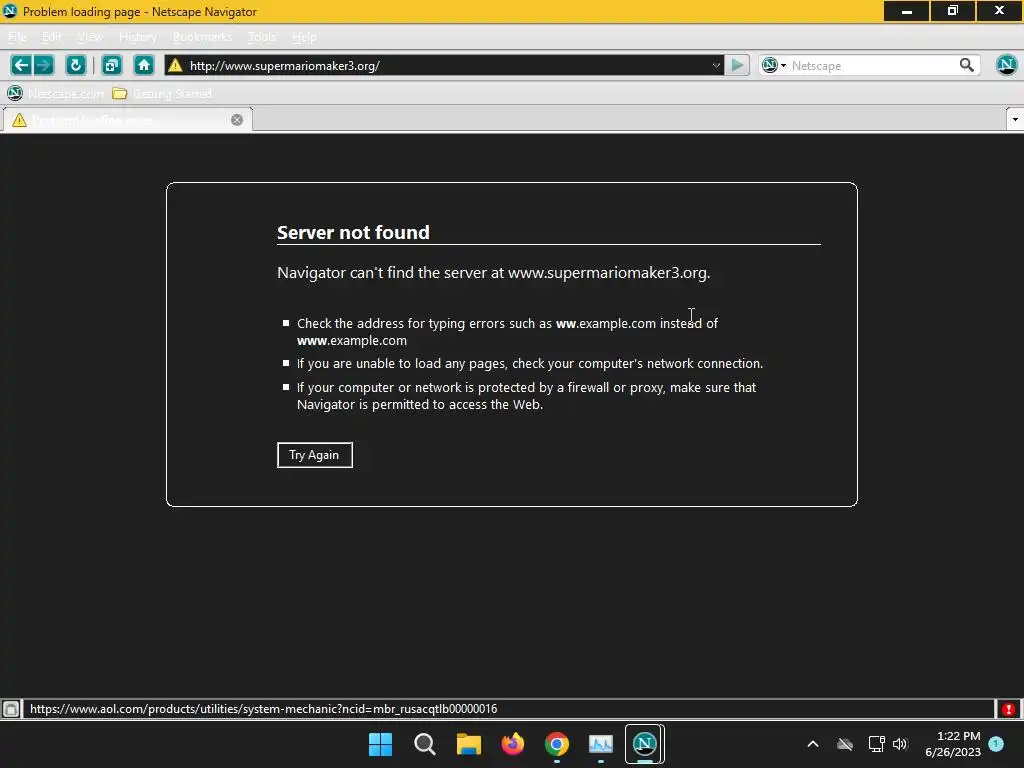Go back with the Back arrow button
Image resolution: width=1024 pixels, height=768 pixels.
pos(21,65)
